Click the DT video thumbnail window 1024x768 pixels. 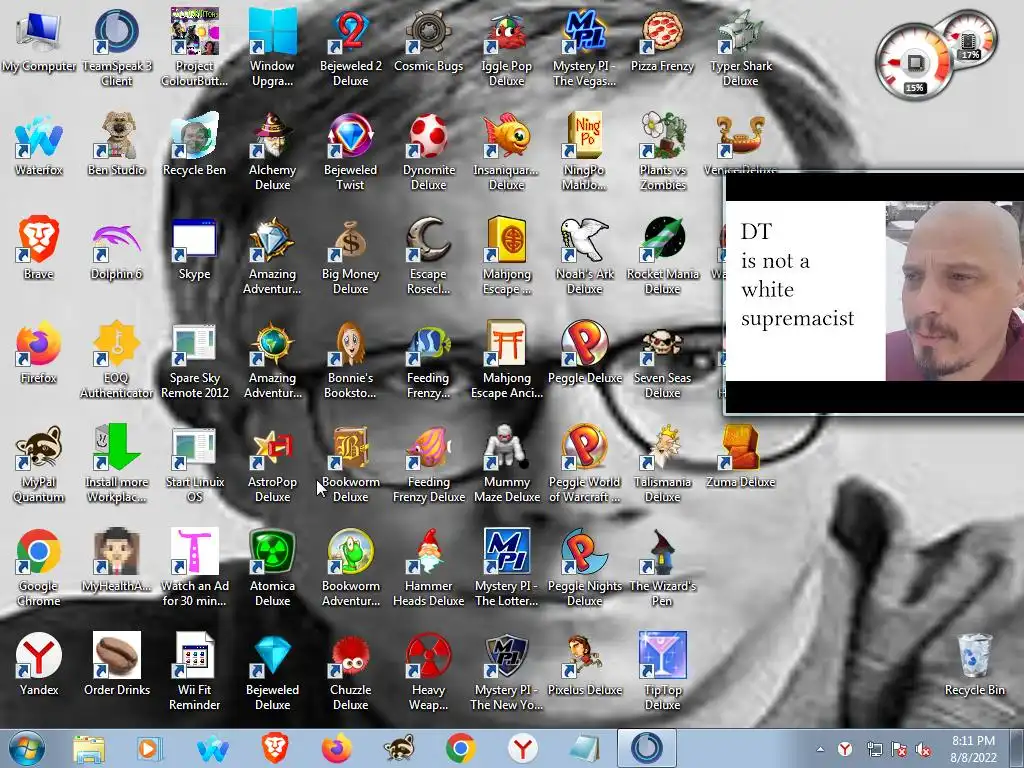(874, 293)
